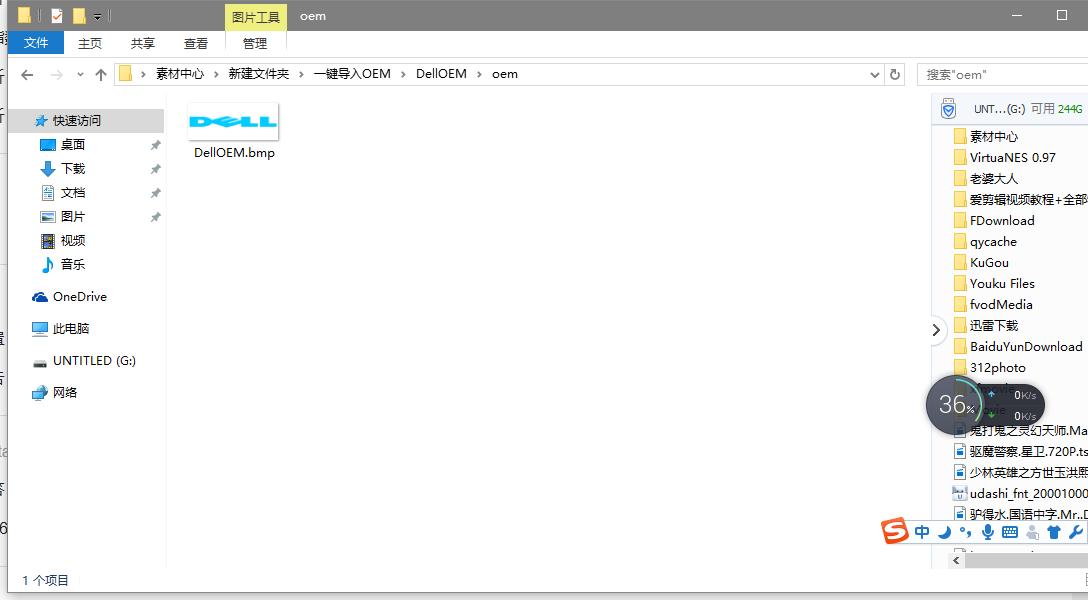Open Sogou skin settings via shirt icon
The width and height of the screenshot is (1088, 600).
point(1054,532)
